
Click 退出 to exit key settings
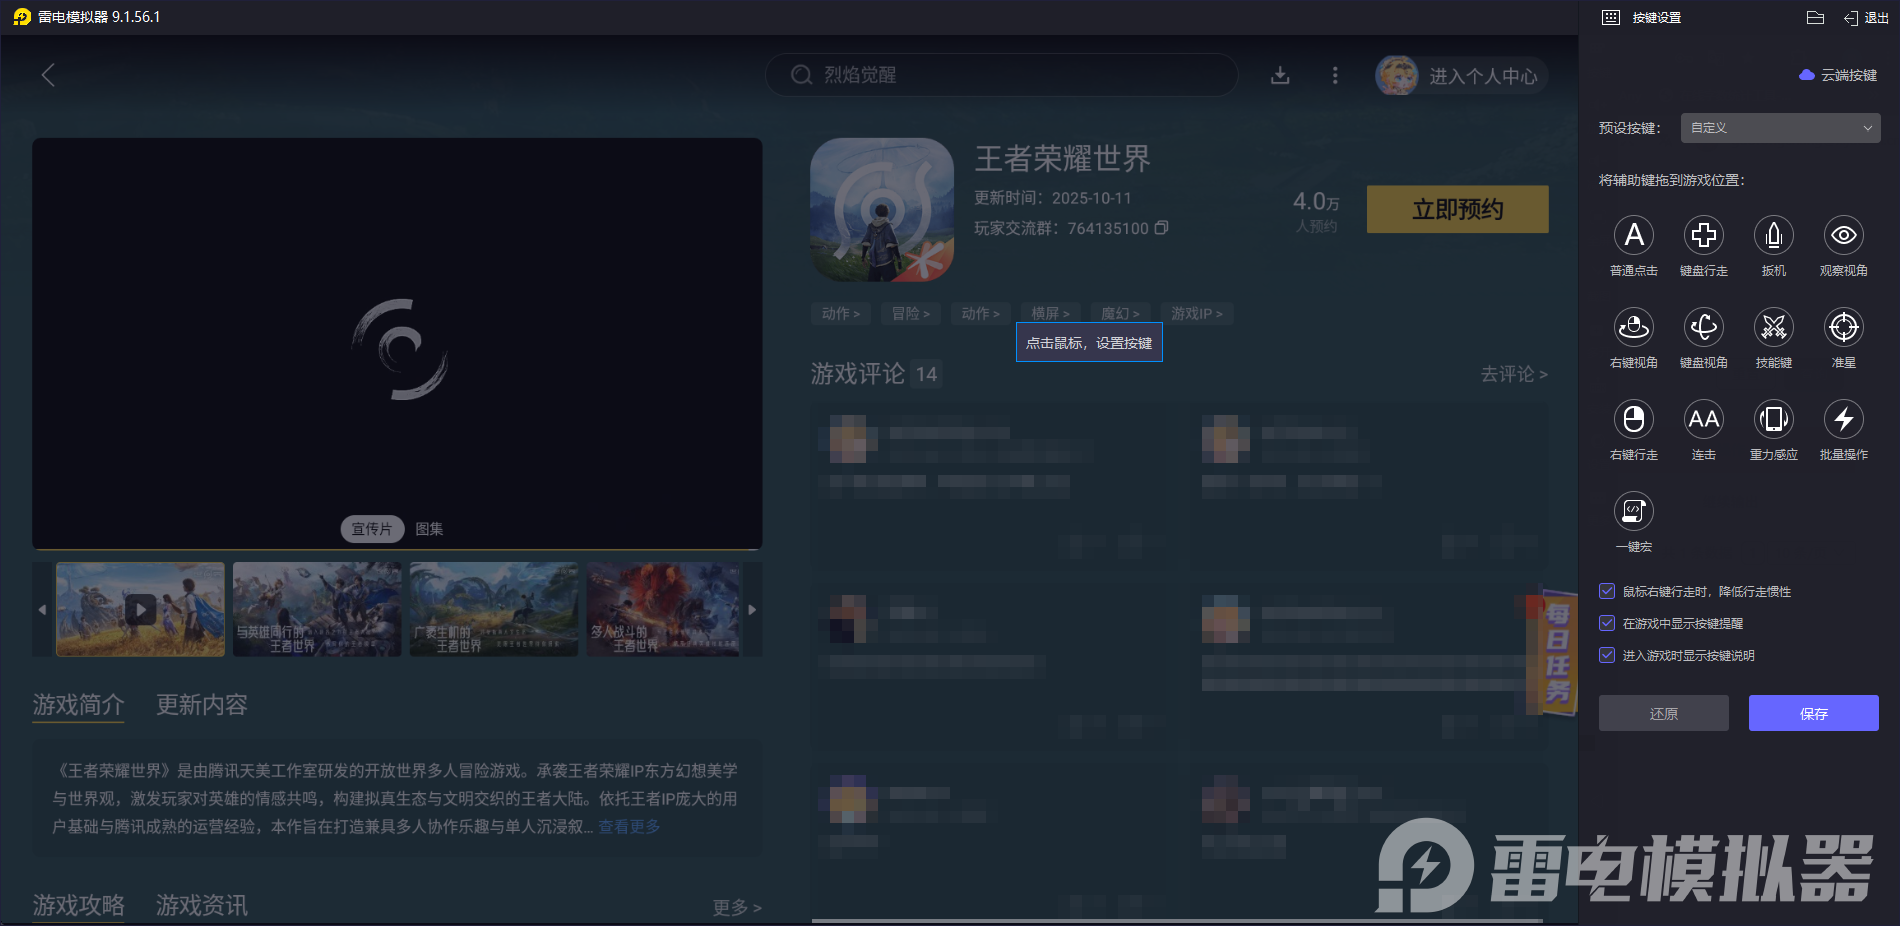[x=1867, y=17]
